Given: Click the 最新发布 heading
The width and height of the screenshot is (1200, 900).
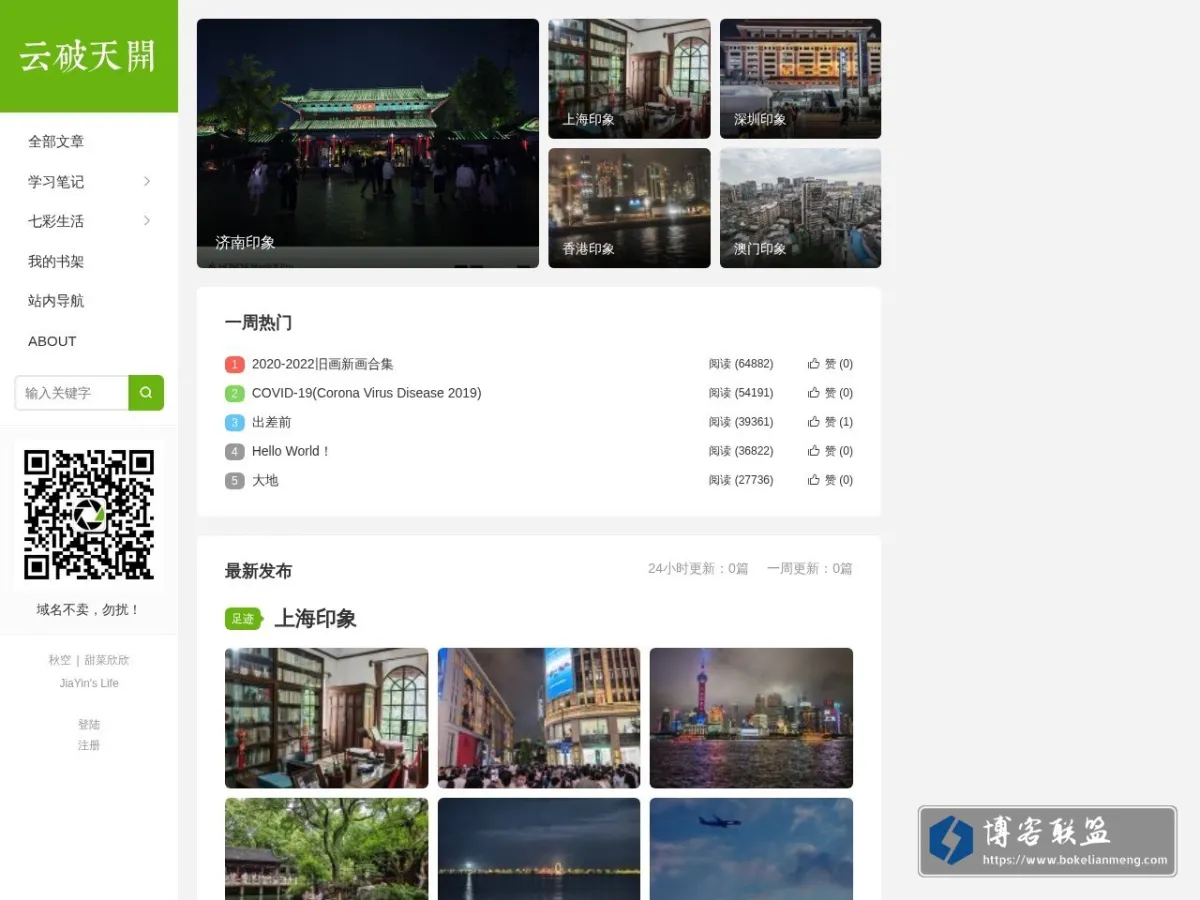Looking at the screenshot, I should tap(258, 571).
